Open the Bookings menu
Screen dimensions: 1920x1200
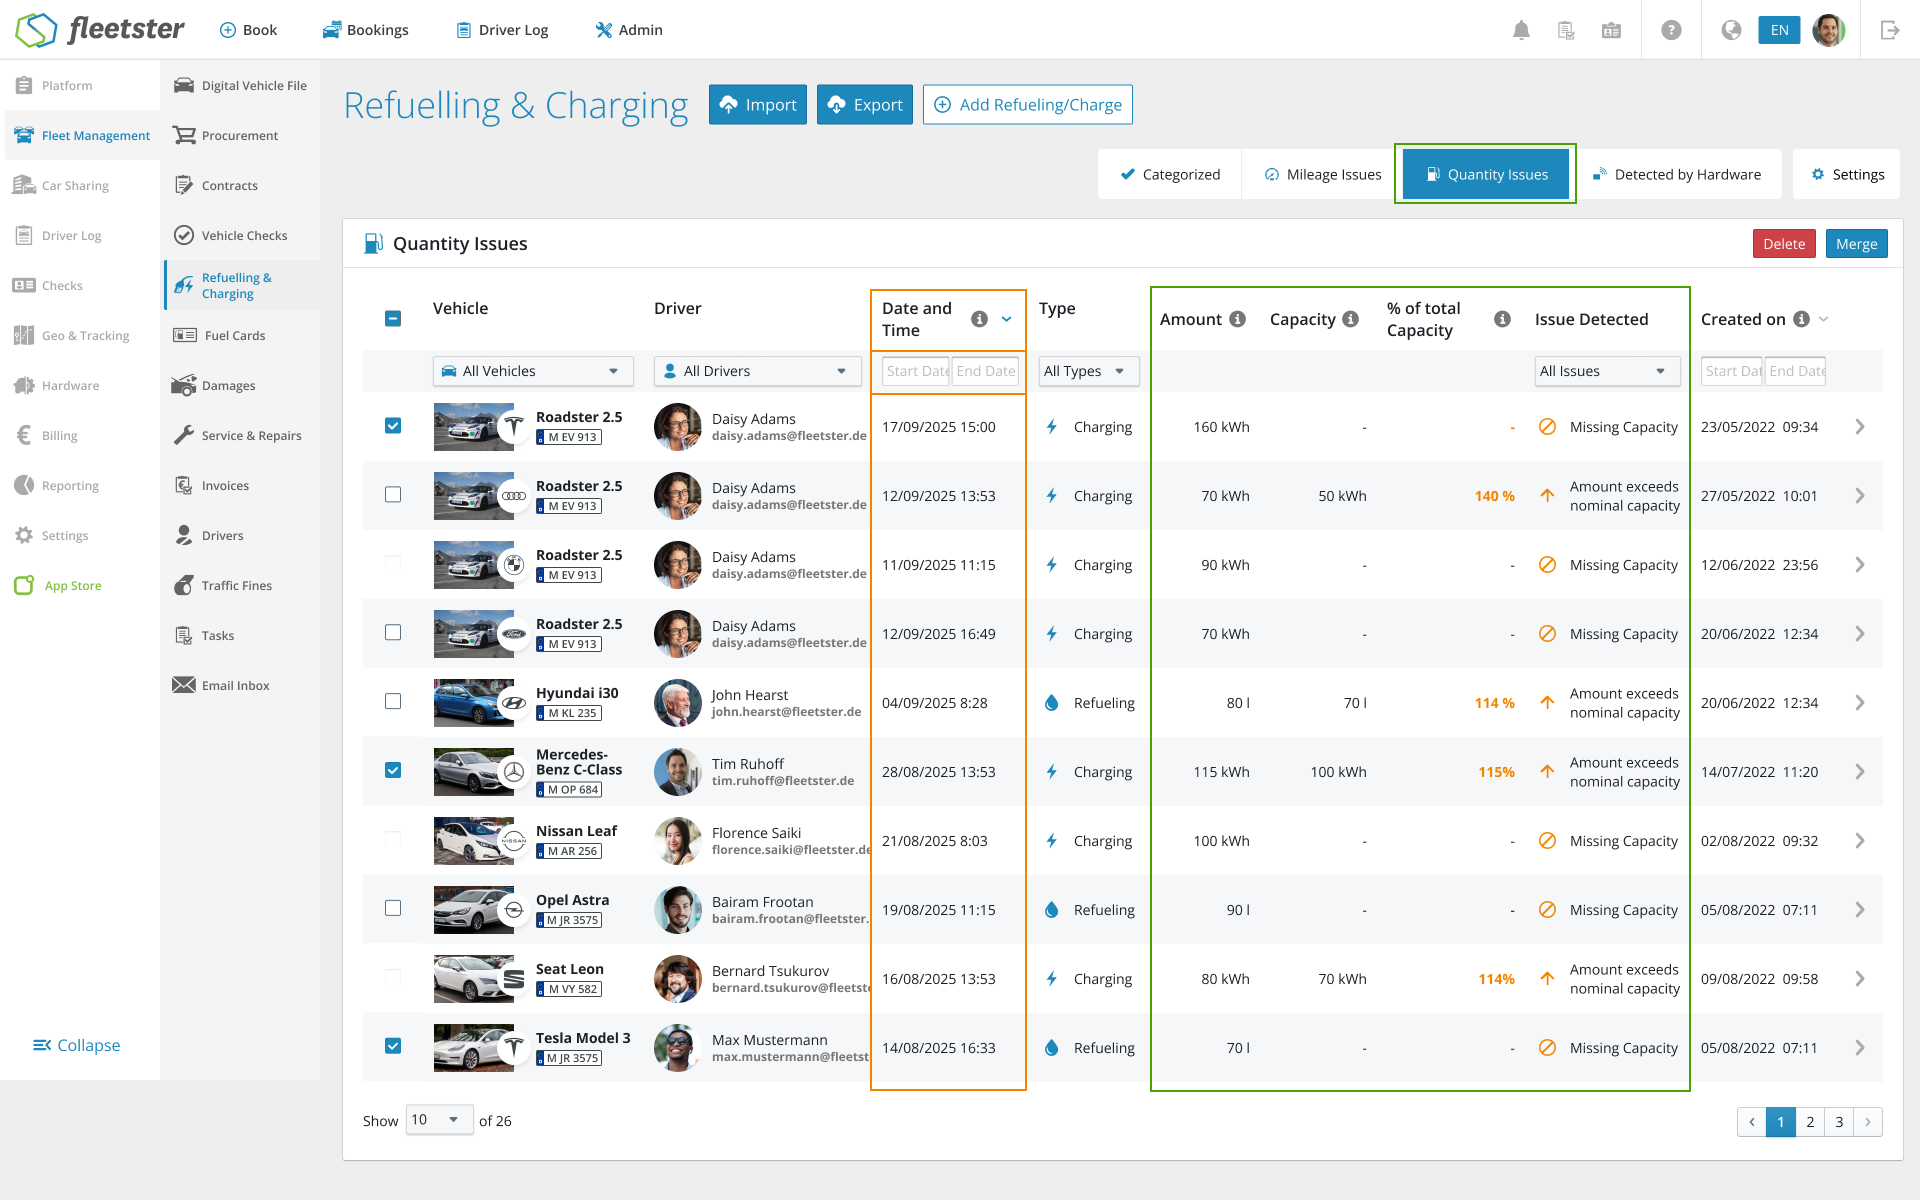point(365,30)
